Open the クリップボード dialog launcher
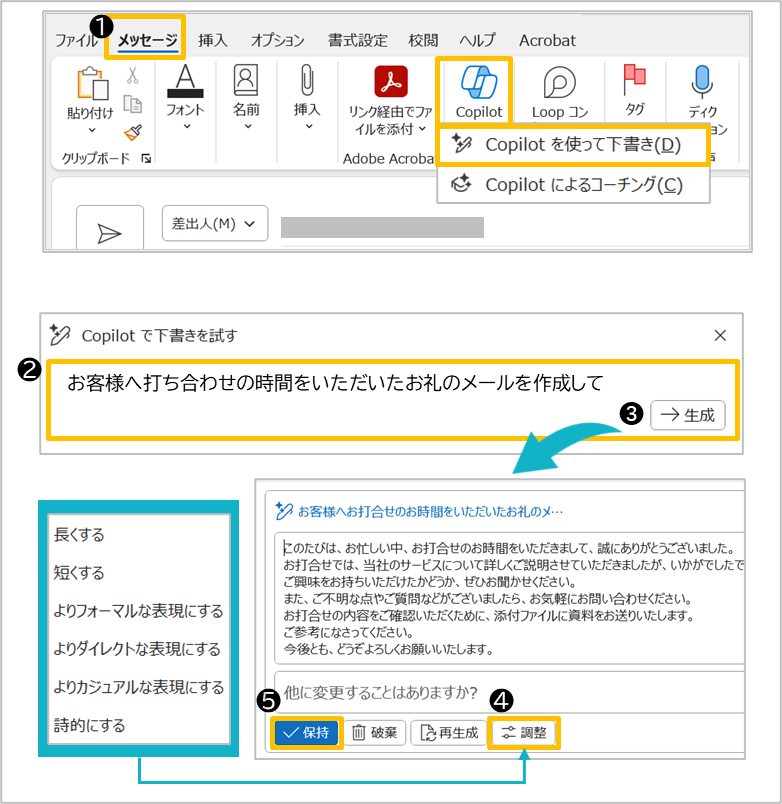The image size is (782, 804). (146, 158)
